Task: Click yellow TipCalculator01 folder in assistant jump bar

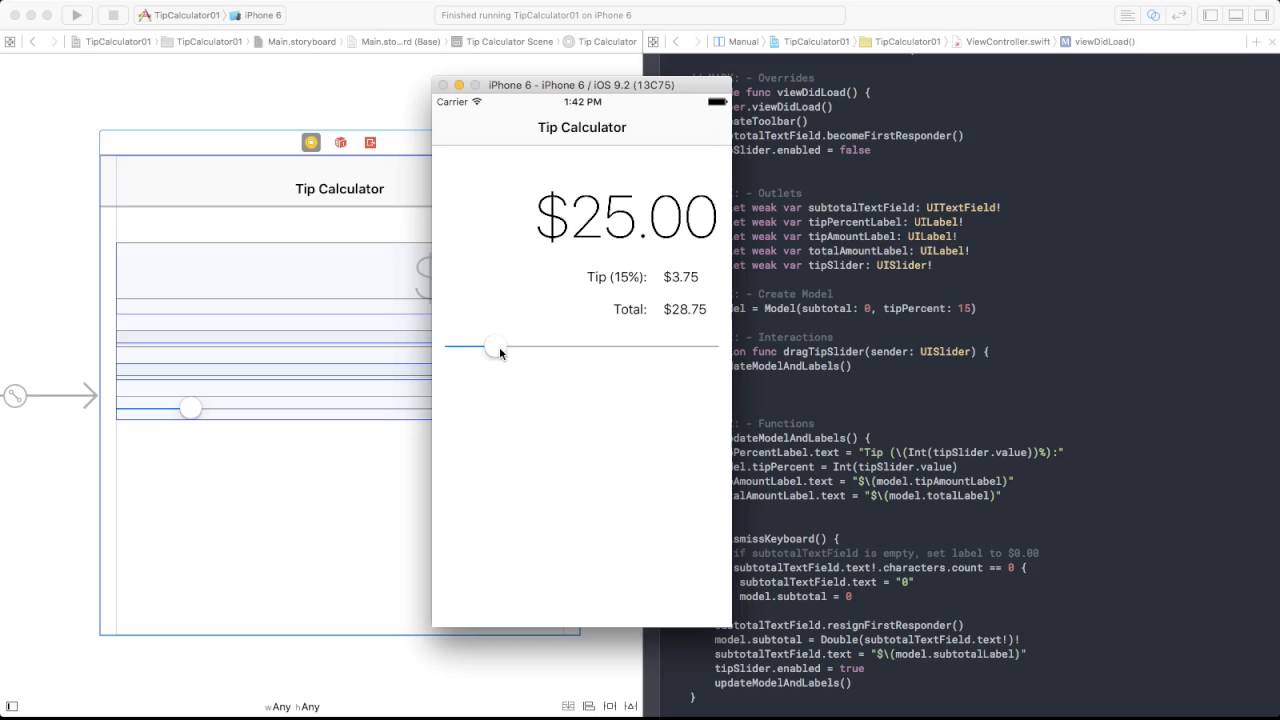Action: [x=900, y=42]
